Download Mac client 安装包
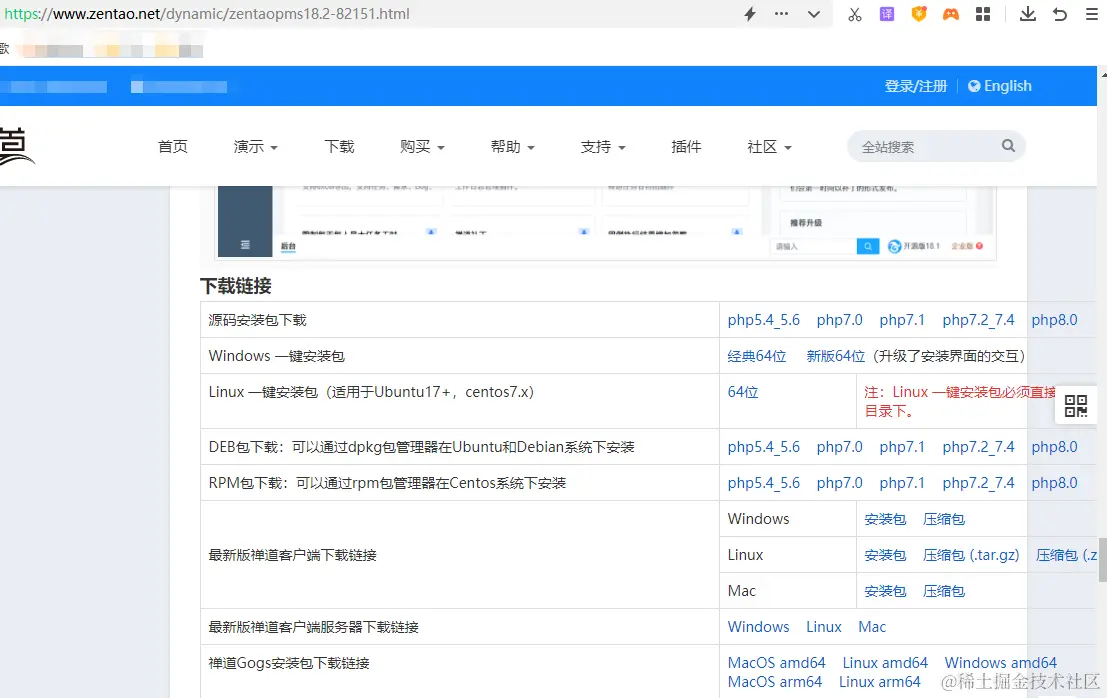 [885, 591]
